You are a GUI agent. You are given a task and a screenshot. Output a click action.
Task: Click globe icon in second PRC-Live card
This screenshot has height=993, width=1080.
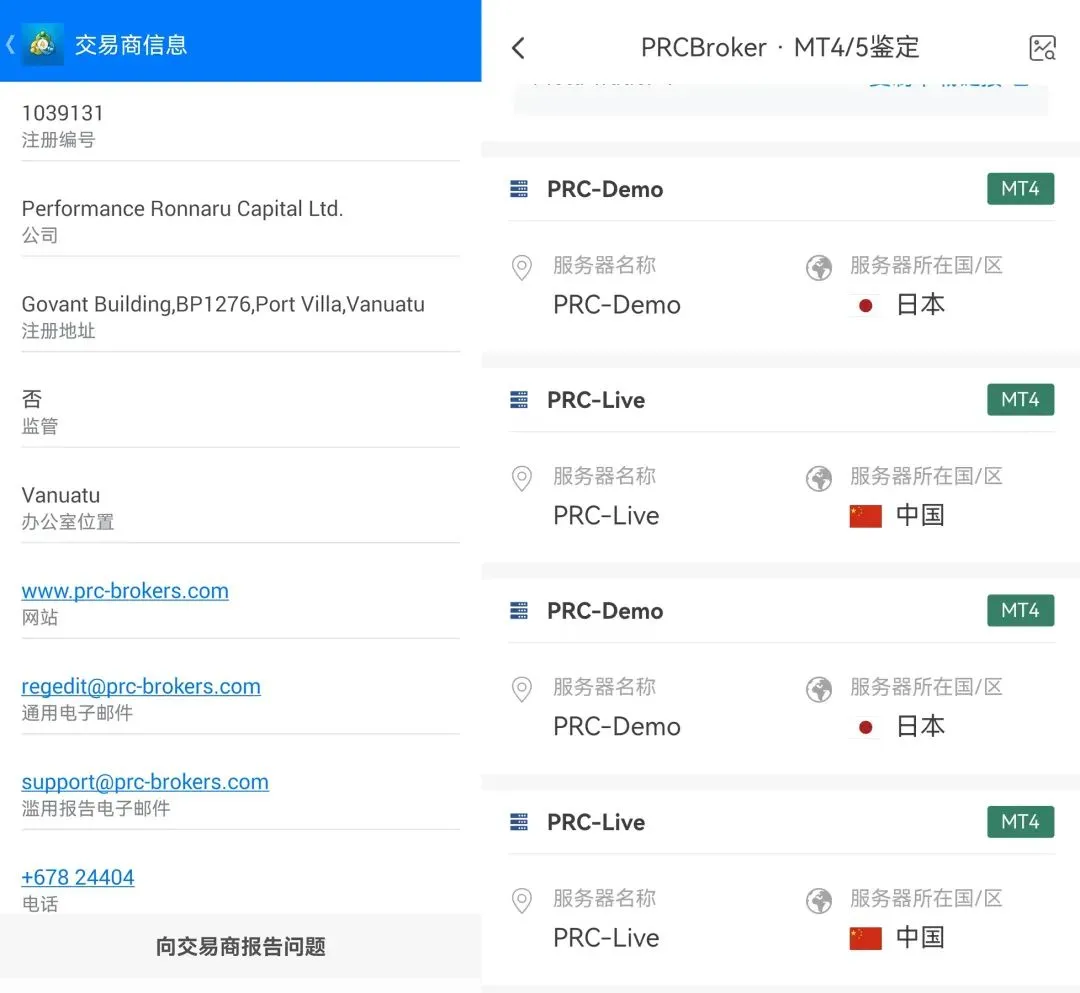tap(819, 900)
